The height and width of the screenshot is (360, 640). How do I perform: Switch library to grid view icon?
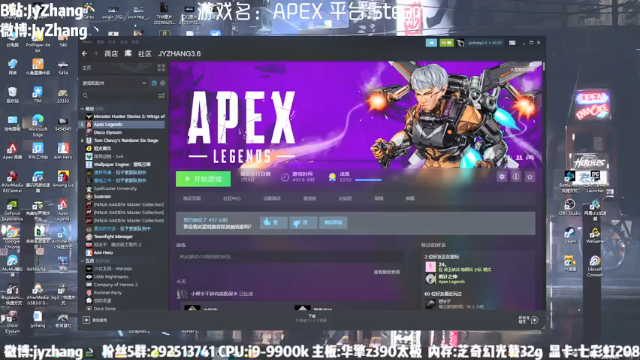coord(161,67)
